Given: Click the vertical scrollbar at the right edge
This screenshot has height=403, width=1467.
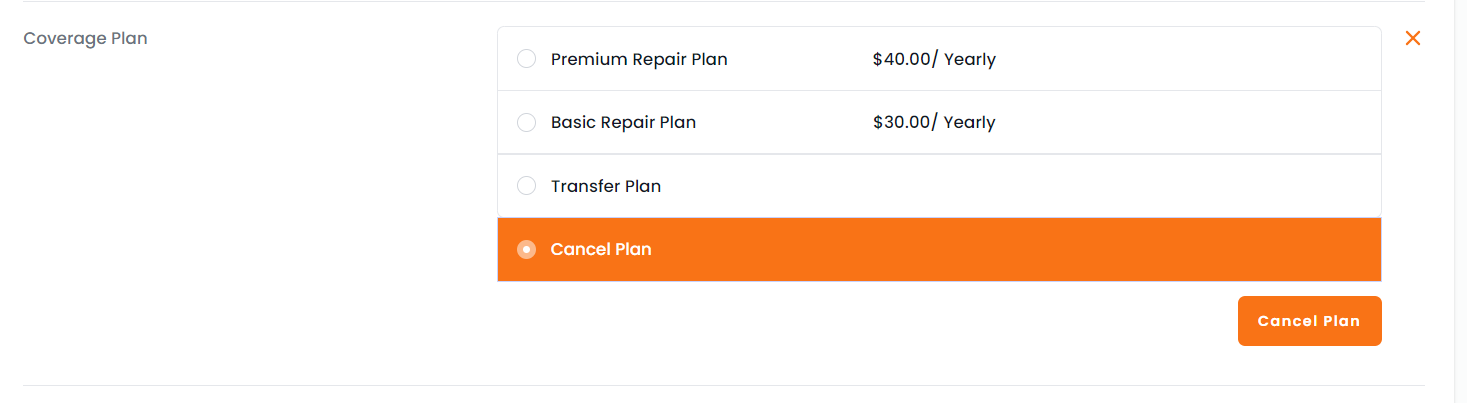Looking at the screenshot, I should [x=1460, y=200].
